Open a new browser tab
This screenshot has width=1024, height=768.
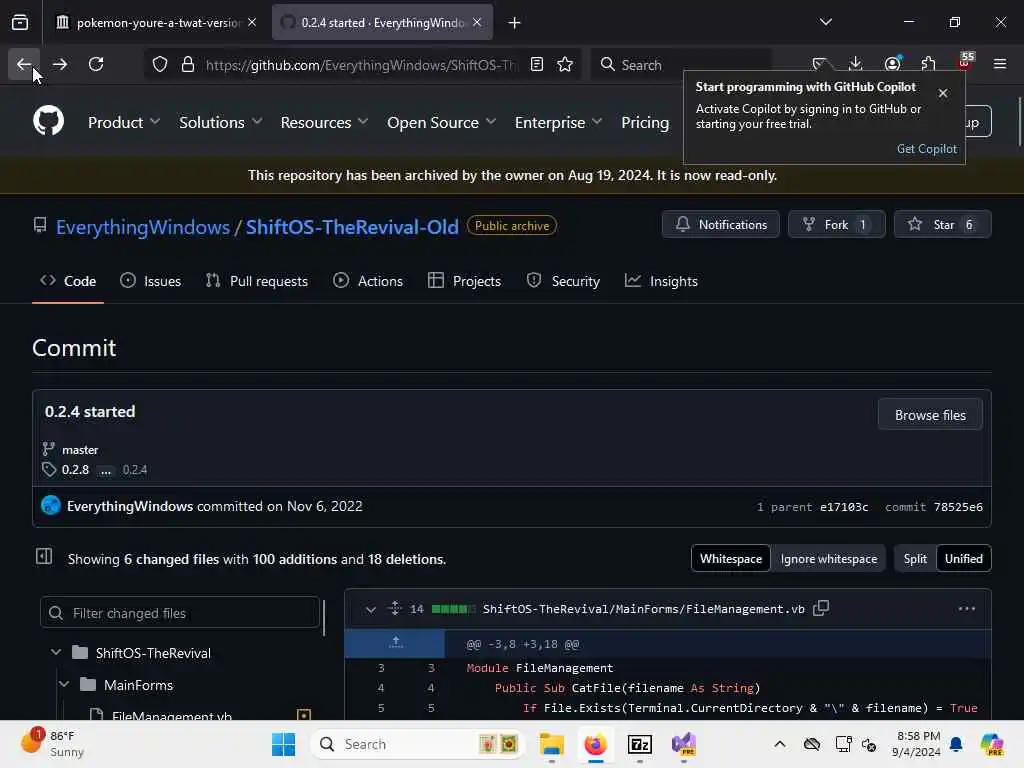[x=515, y=23]
